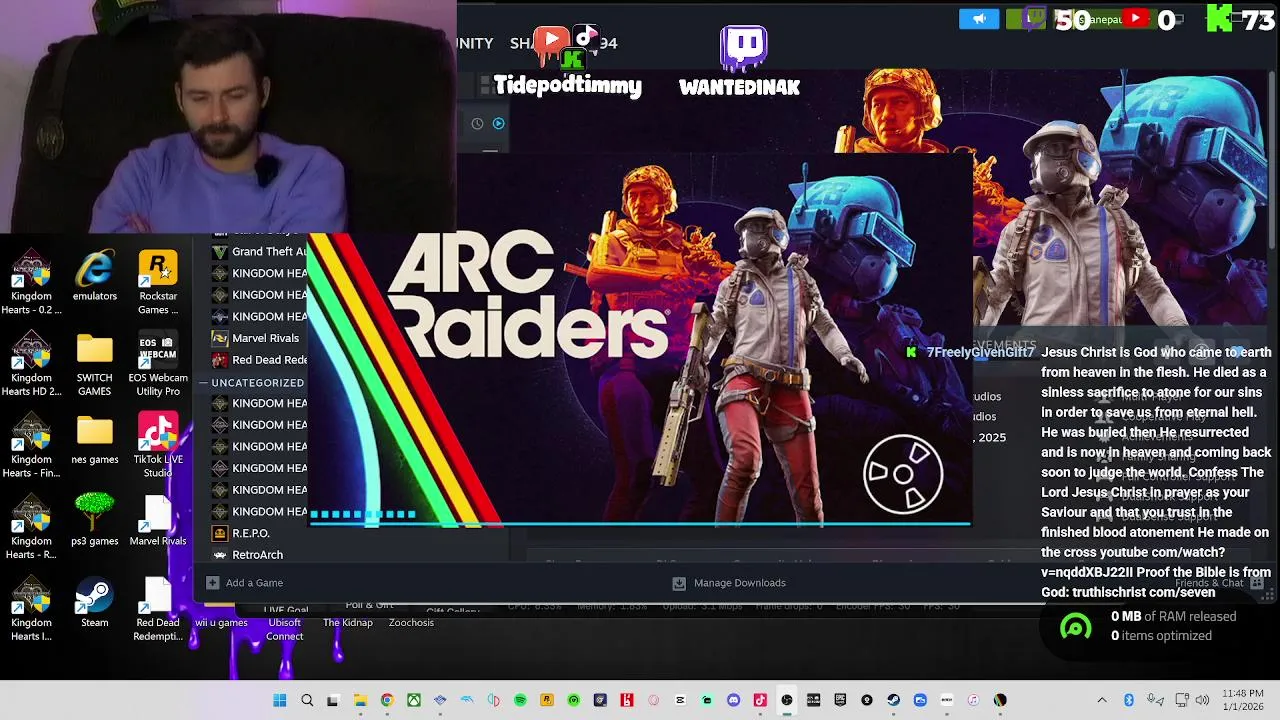
Task: Click the Steam page vertical scrollbar
Action: (1274, 160)
